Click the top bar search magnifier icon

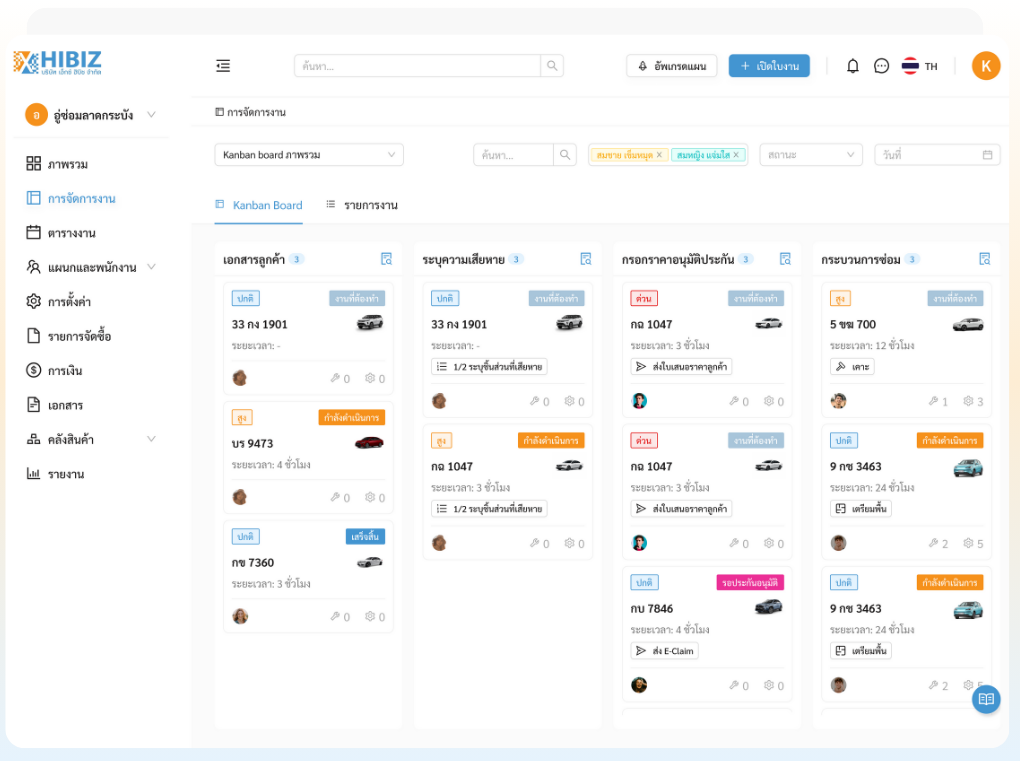pyautogui.click(x=552, y=66)
